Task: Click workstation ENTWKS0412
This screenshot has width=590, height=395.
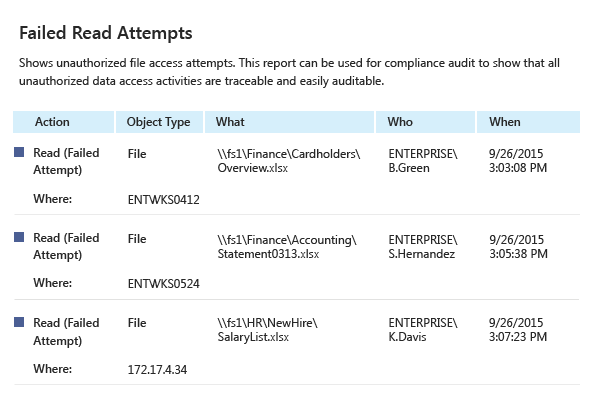Action: [164, 199]
